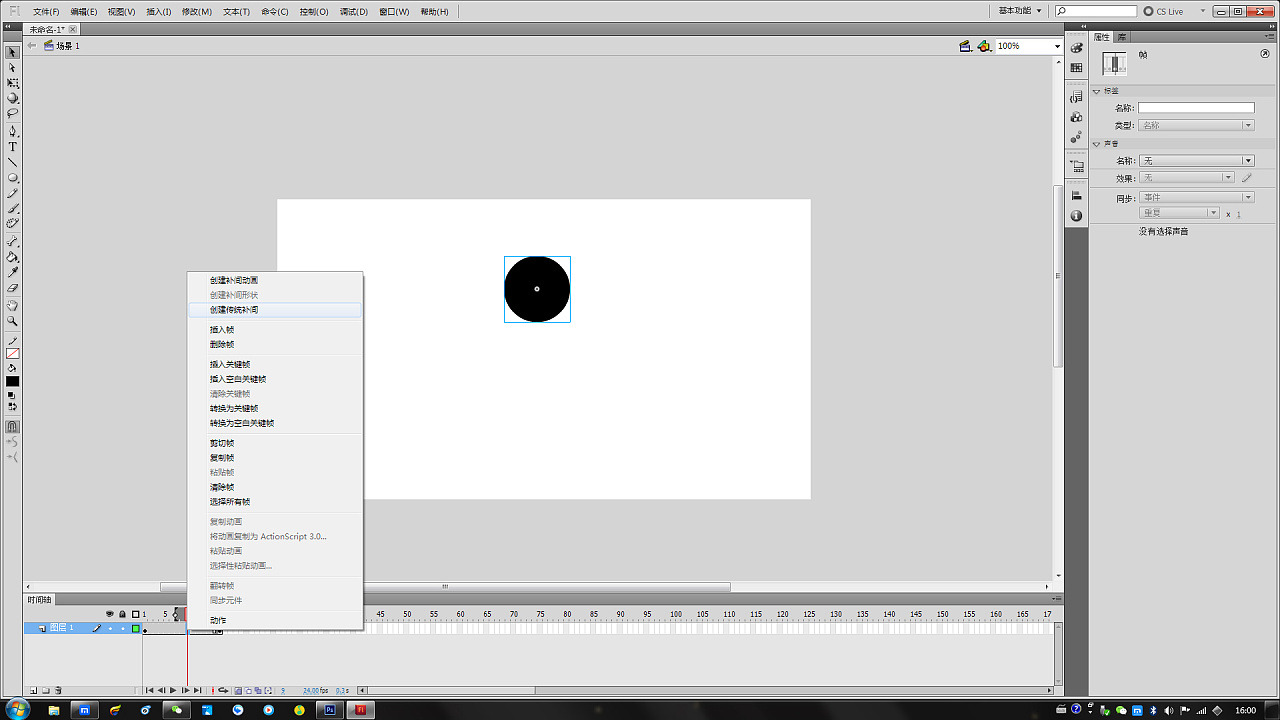1280x720 pixels.
Task: Open the Info panel icon in the dock
Action: pos(1076,216)
